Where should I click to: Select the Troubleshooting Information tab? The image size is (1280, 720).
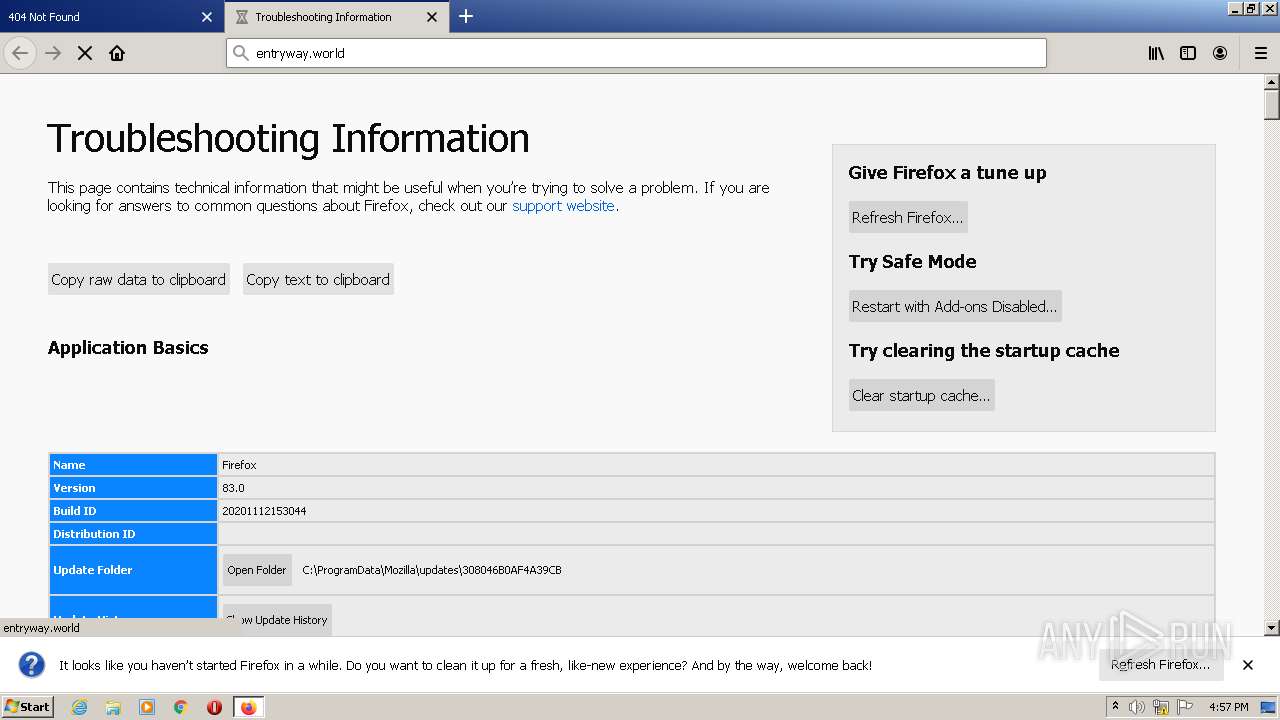pos(336,17)
